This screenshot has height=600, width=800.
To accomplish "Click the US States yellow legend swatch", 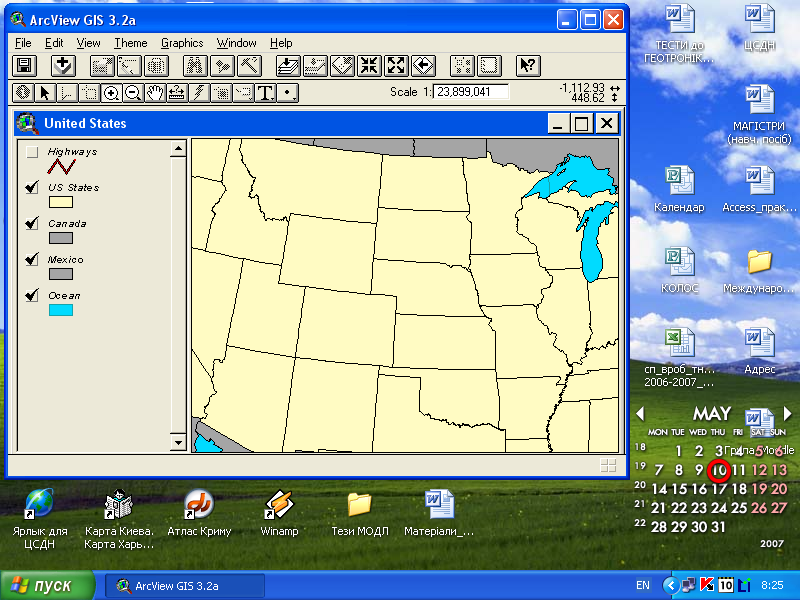I will [x=61, y=203].
